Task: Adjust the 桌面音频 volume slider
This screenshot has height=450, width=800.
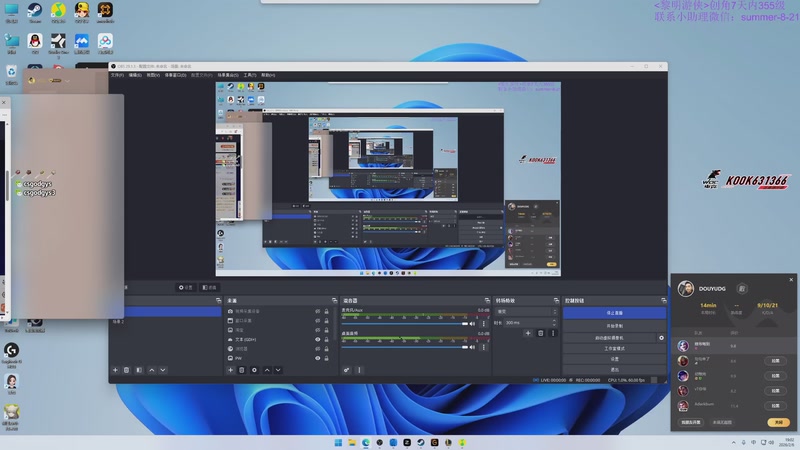Action: (x=405, y=347)
